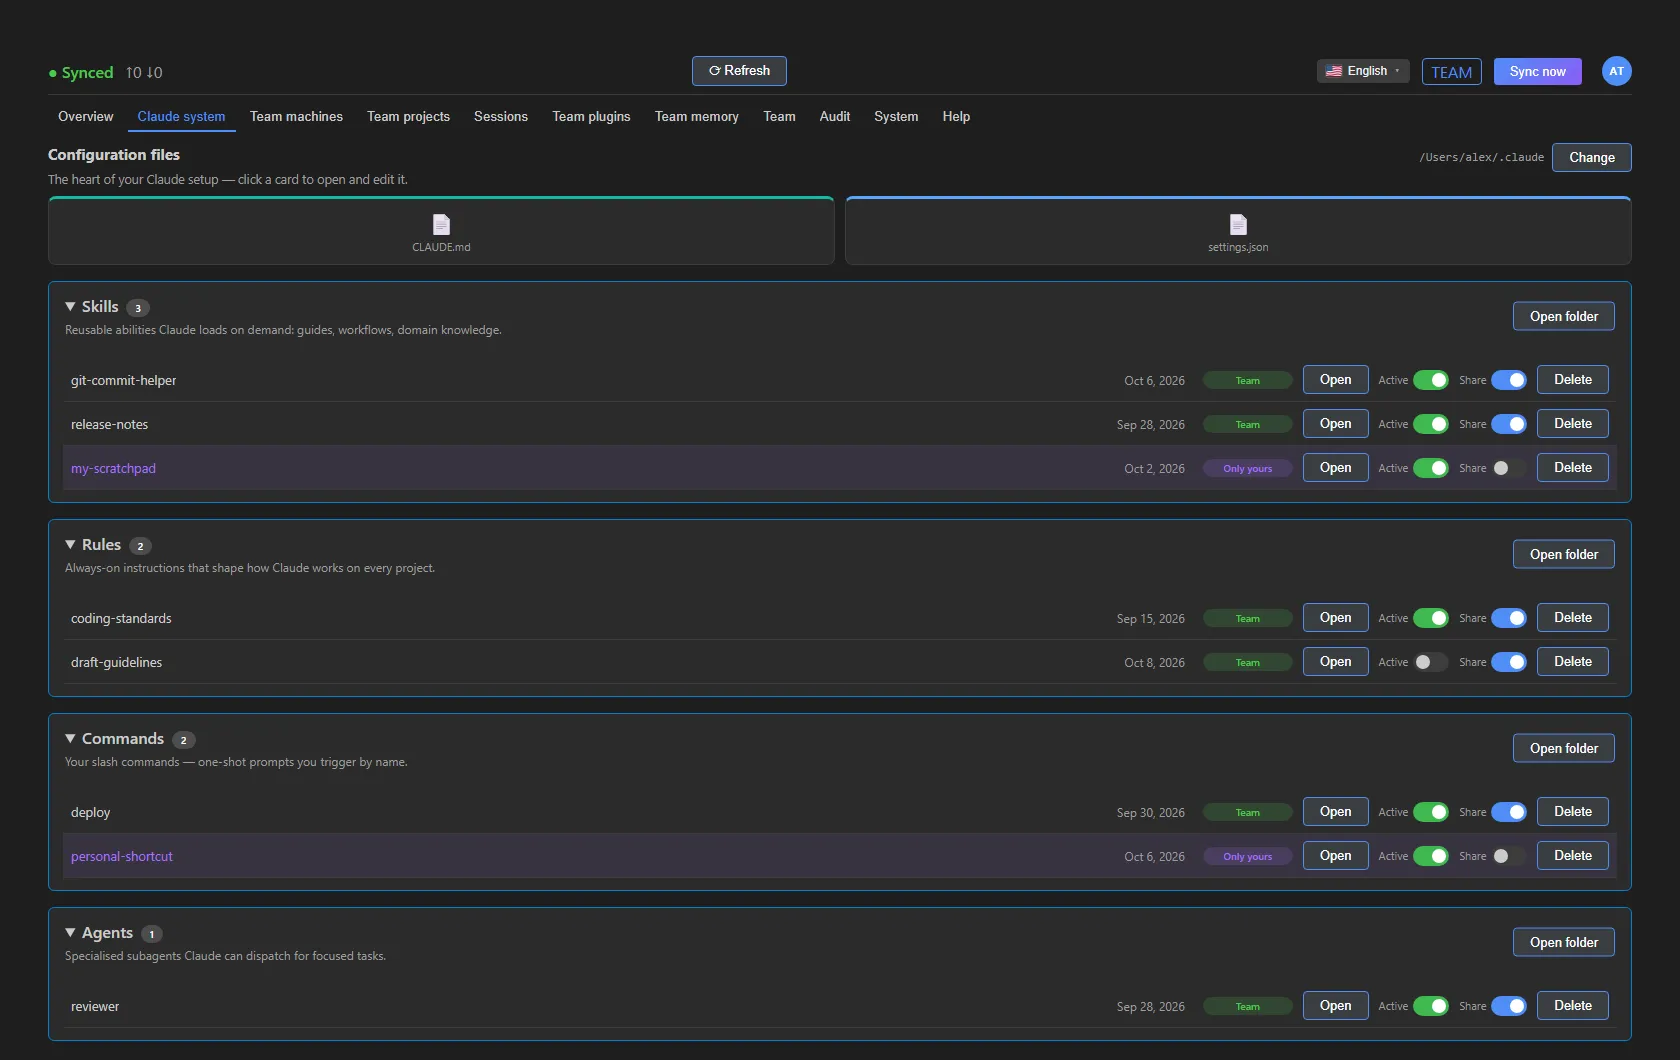Enable Share switch for personal-shortcut

tap(1508, 856)
